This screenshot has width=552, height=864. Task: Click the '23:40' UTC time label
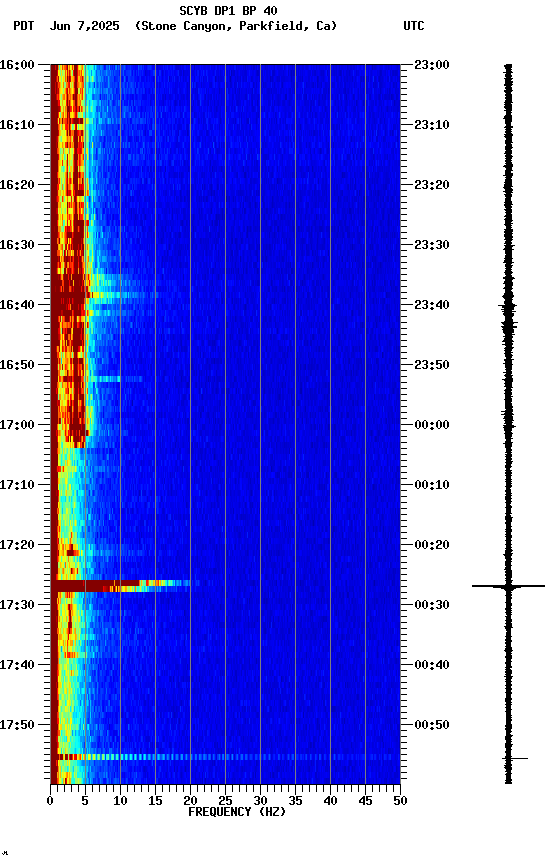point(432,305)
